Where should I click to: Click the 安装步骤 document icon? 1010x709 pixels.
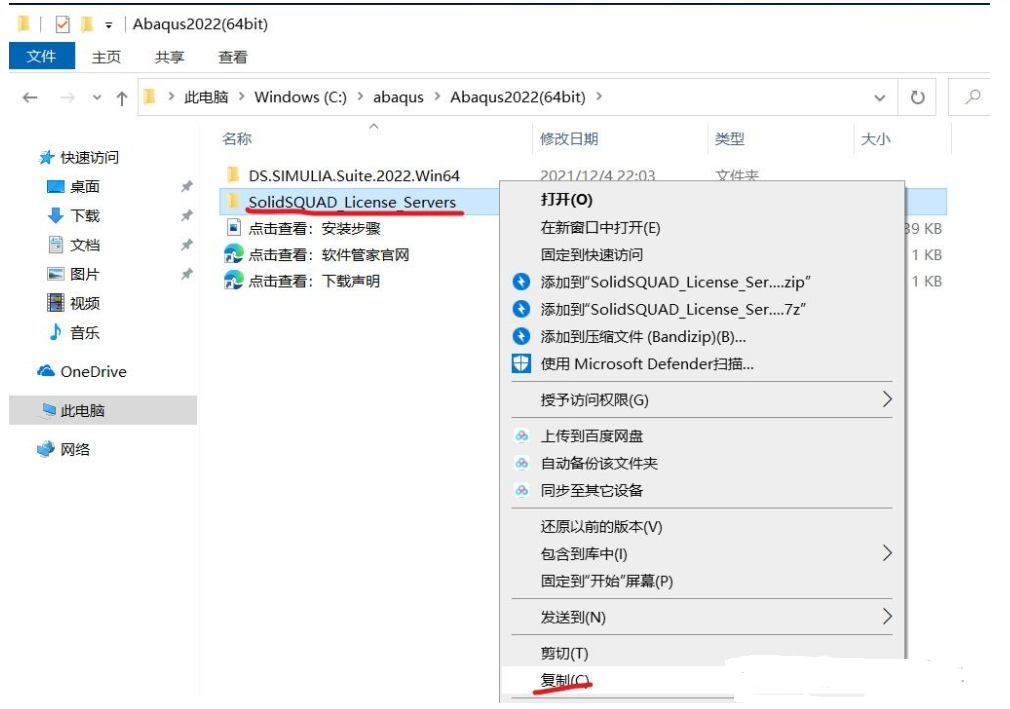pyautogui.click(x=234, y=228)
